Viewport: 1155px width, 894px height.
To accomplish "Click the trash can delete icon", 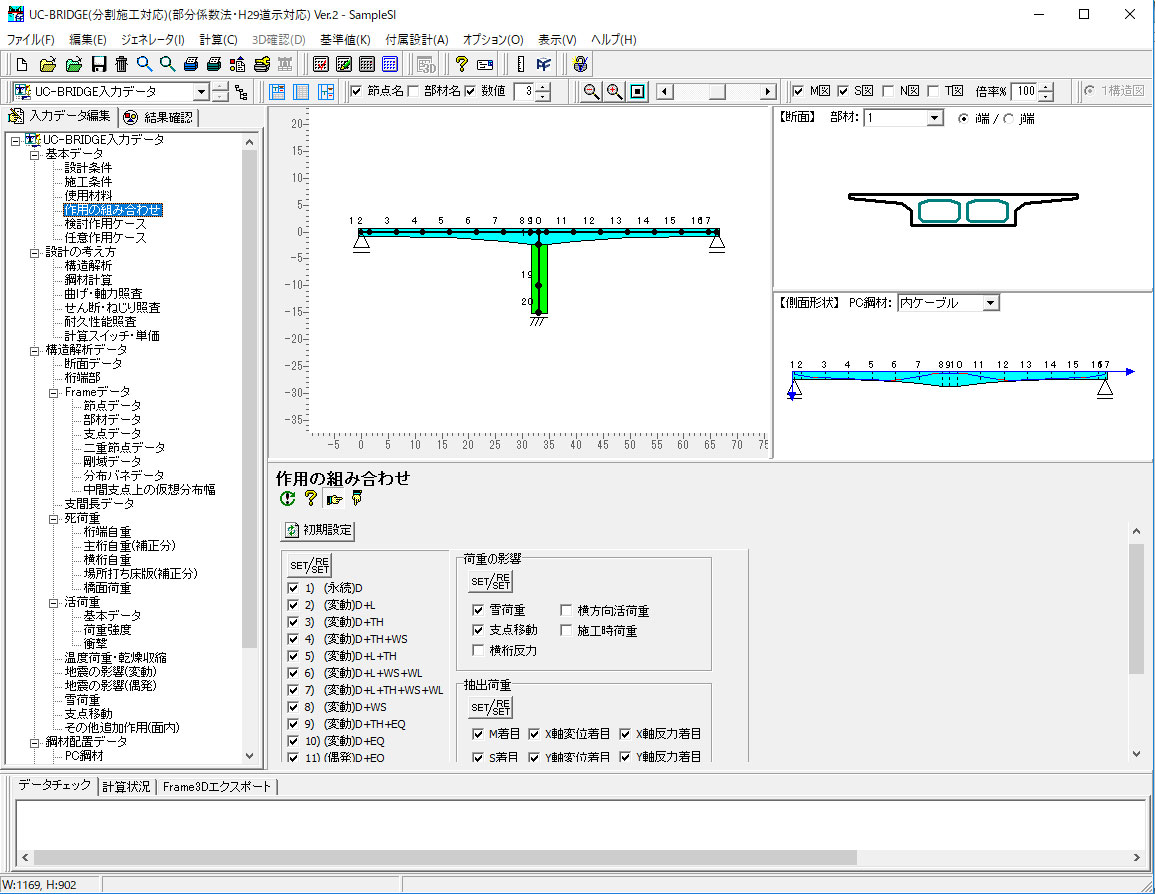I will point(121,65).
